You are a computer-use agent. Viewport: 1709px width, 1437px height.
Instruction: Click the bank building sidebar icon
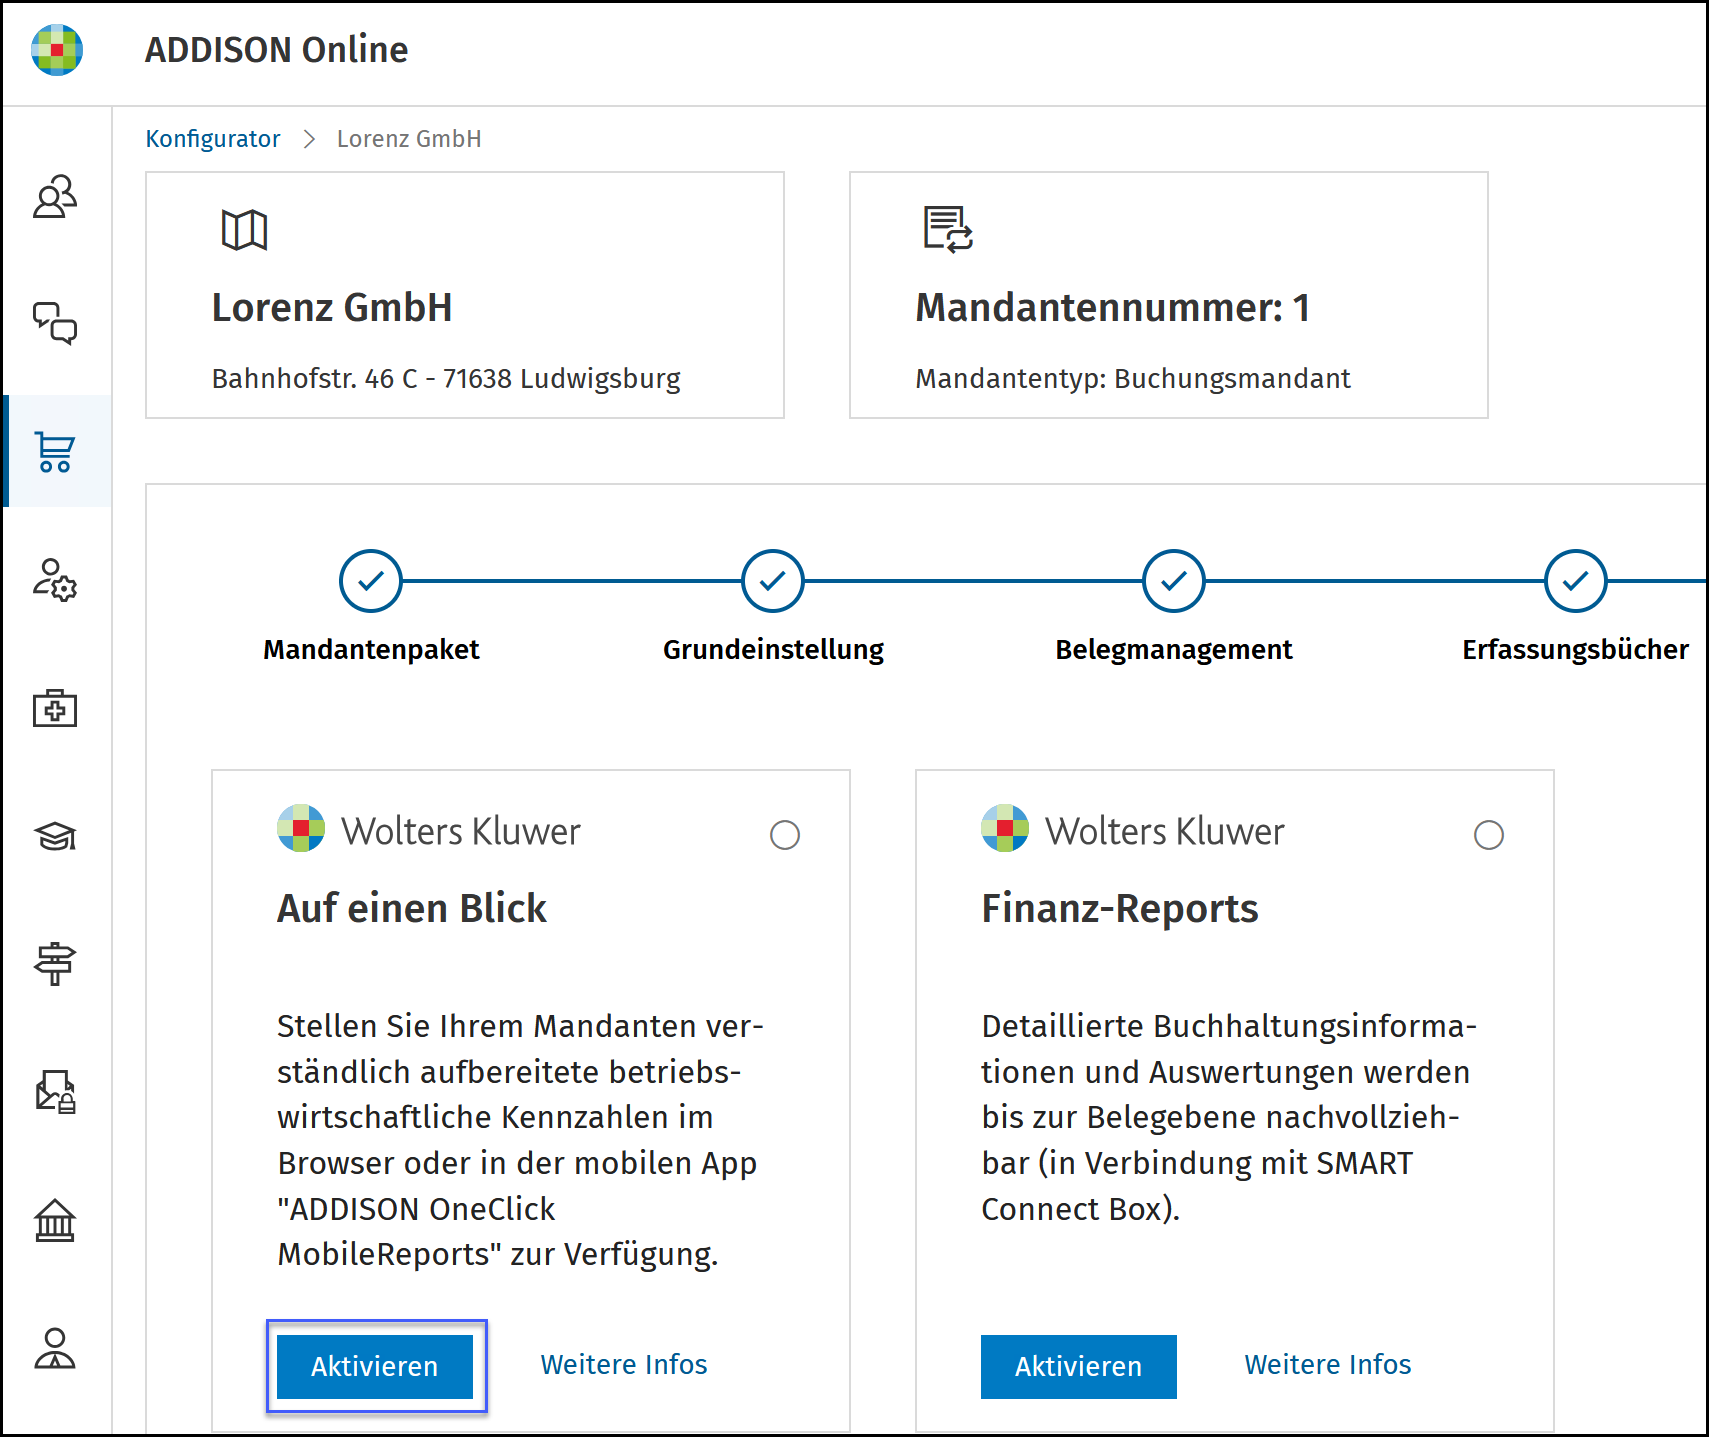tap(55, 1220)
